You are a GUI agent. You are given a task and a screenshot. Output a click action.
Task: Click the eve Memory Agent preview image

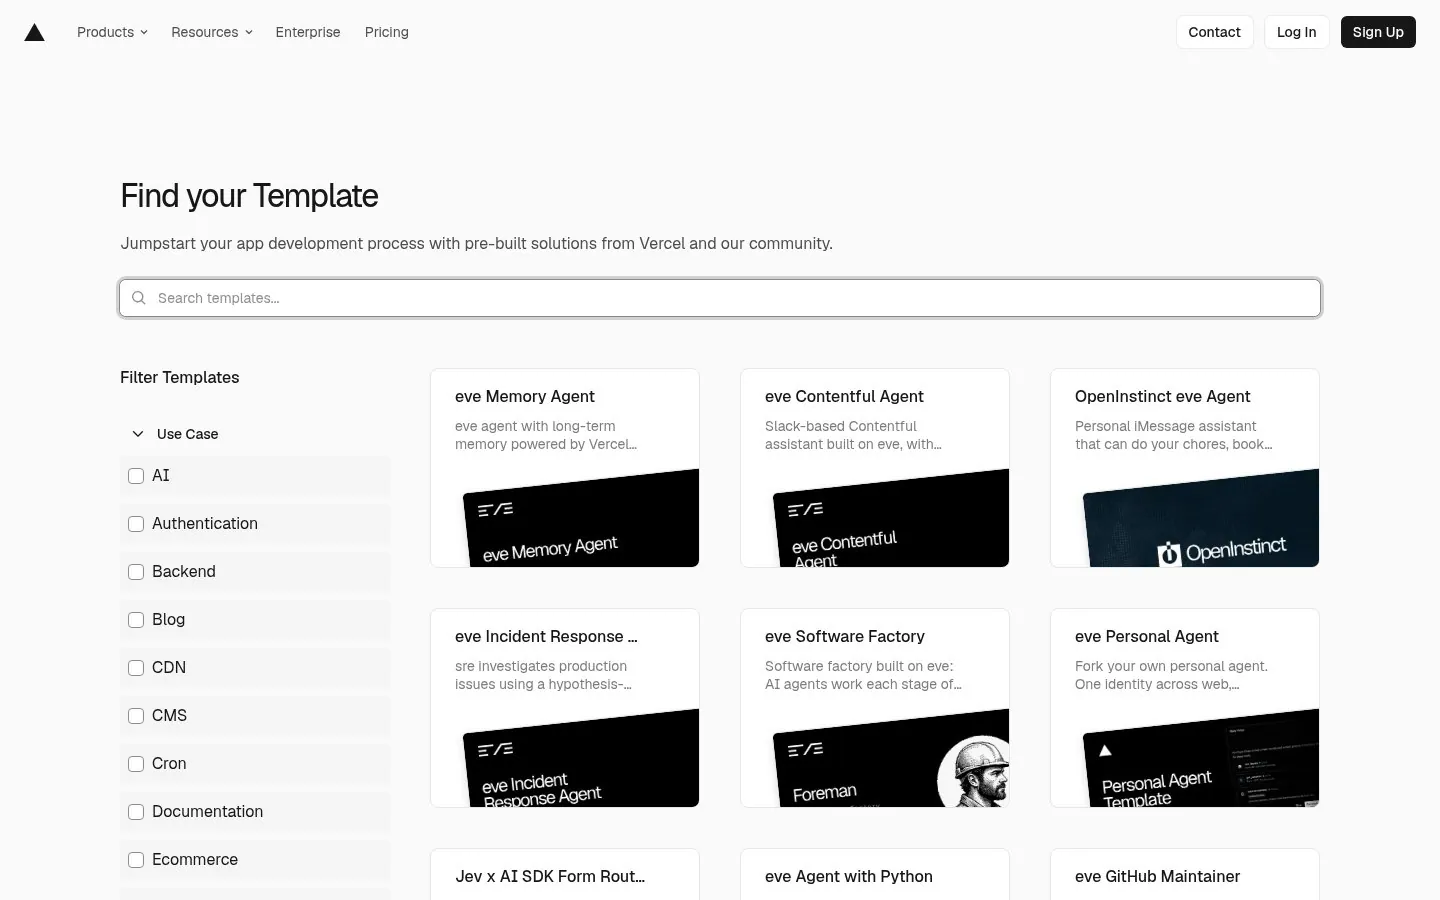pyautogui.click(x=581, y=518)
